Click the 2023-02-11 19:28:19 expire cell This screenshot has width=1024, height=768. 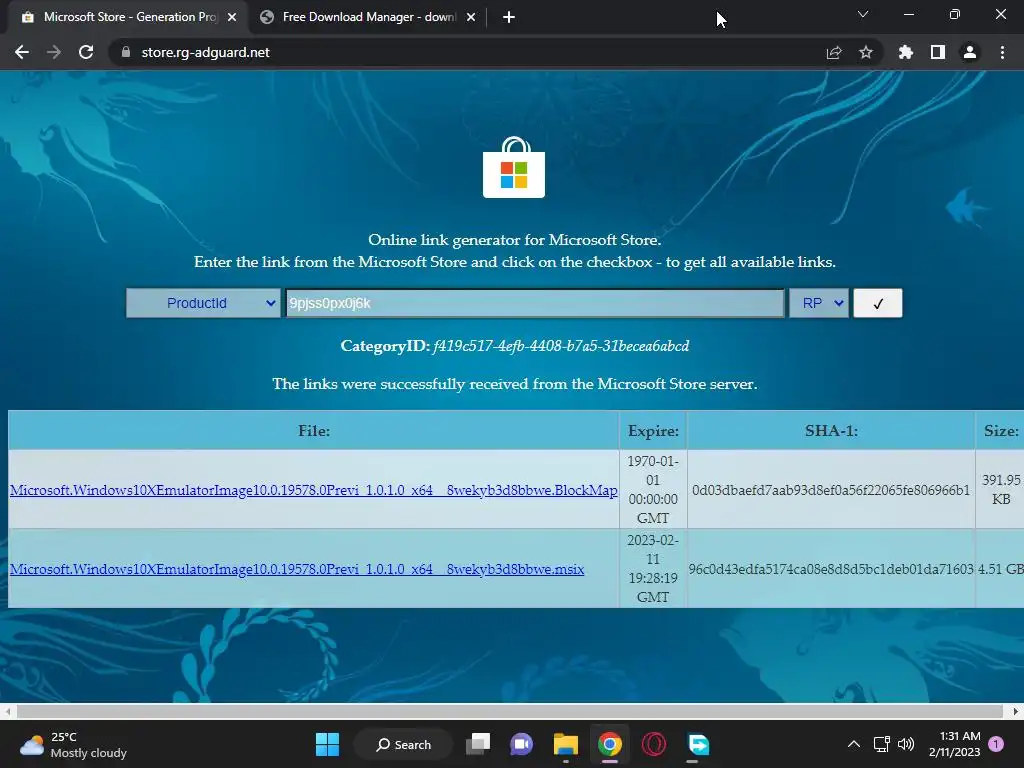coord(653,568)
